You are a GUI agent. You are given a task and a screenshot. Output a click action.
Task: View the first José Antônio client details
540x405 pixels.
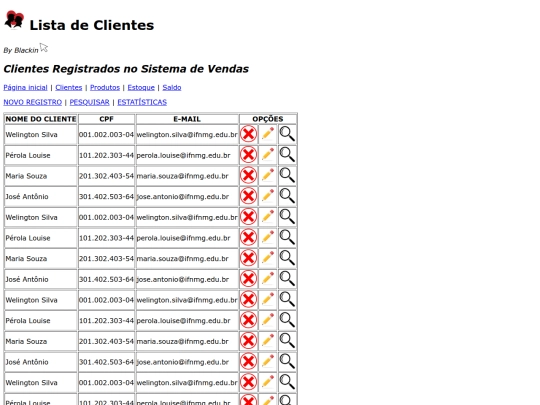(x=287, y=196)
